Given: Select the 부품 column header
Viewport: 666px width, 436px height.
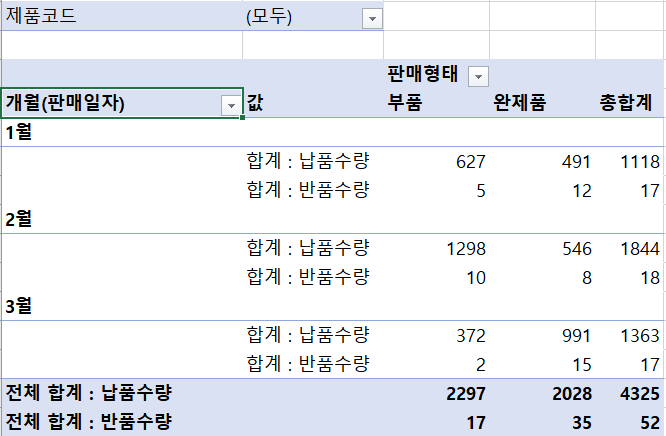Looking at the screenshot, I should (x=405, y=103).
